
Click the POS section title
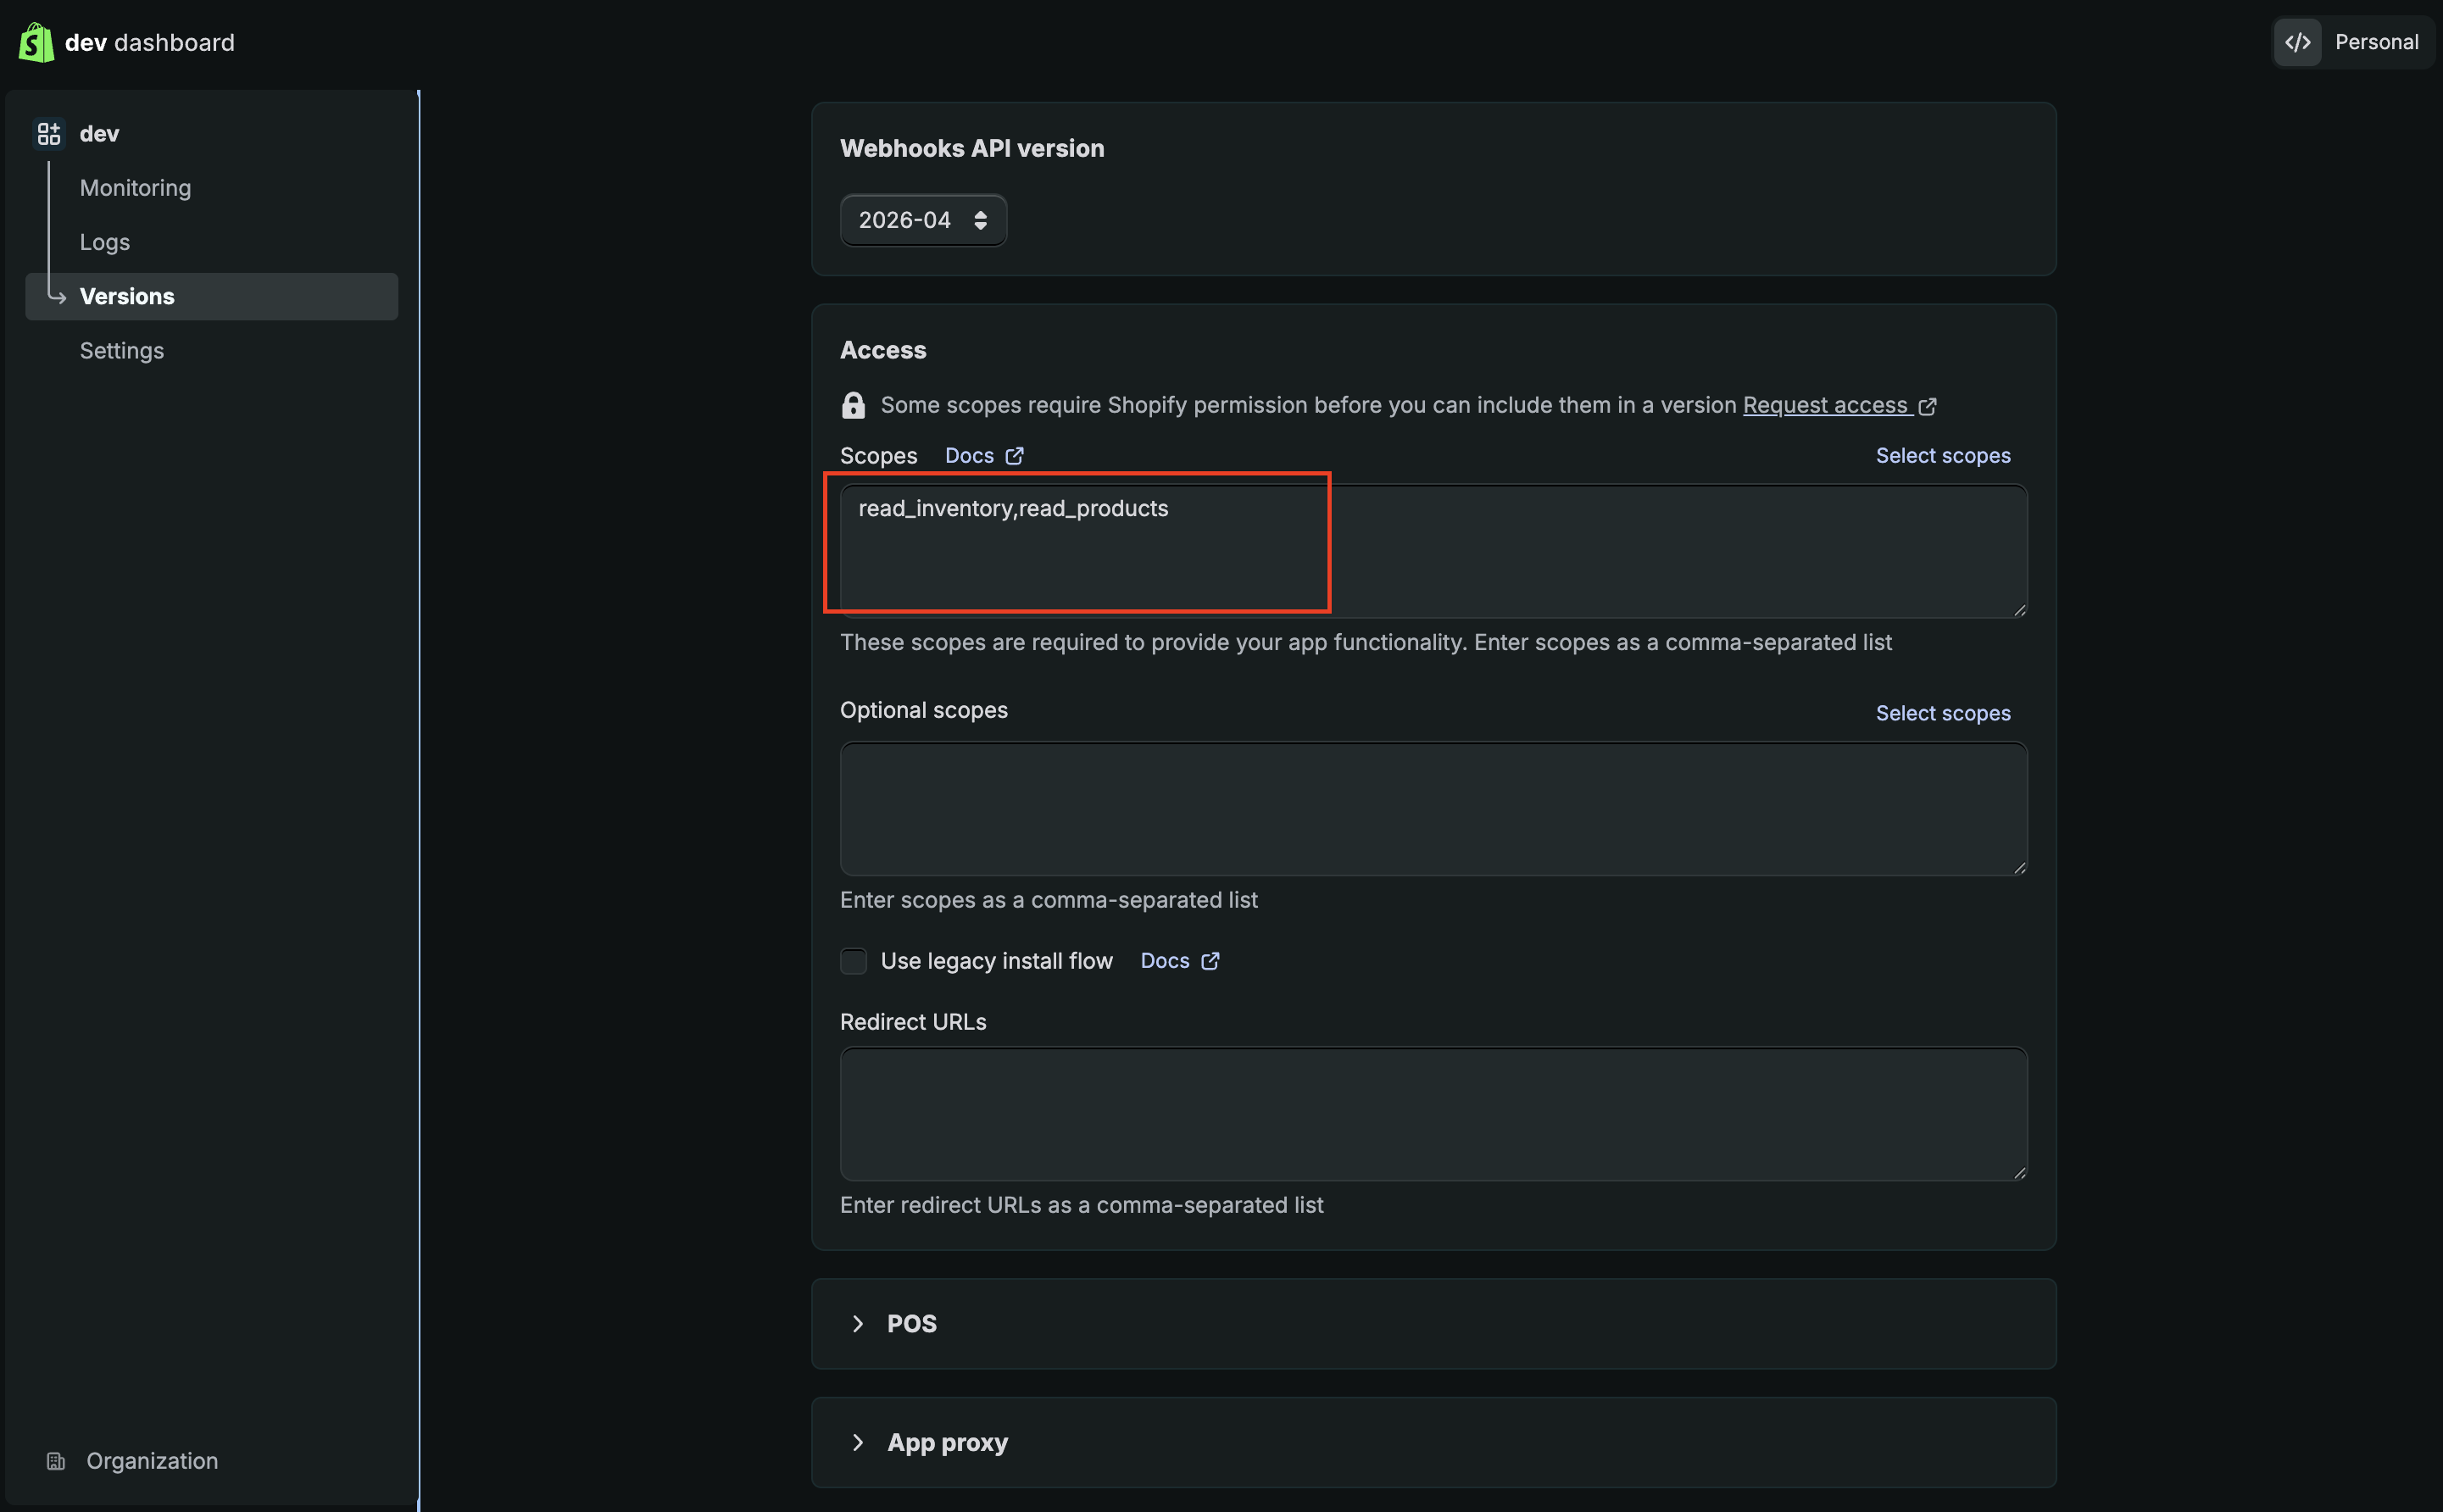pos(912,1323)
